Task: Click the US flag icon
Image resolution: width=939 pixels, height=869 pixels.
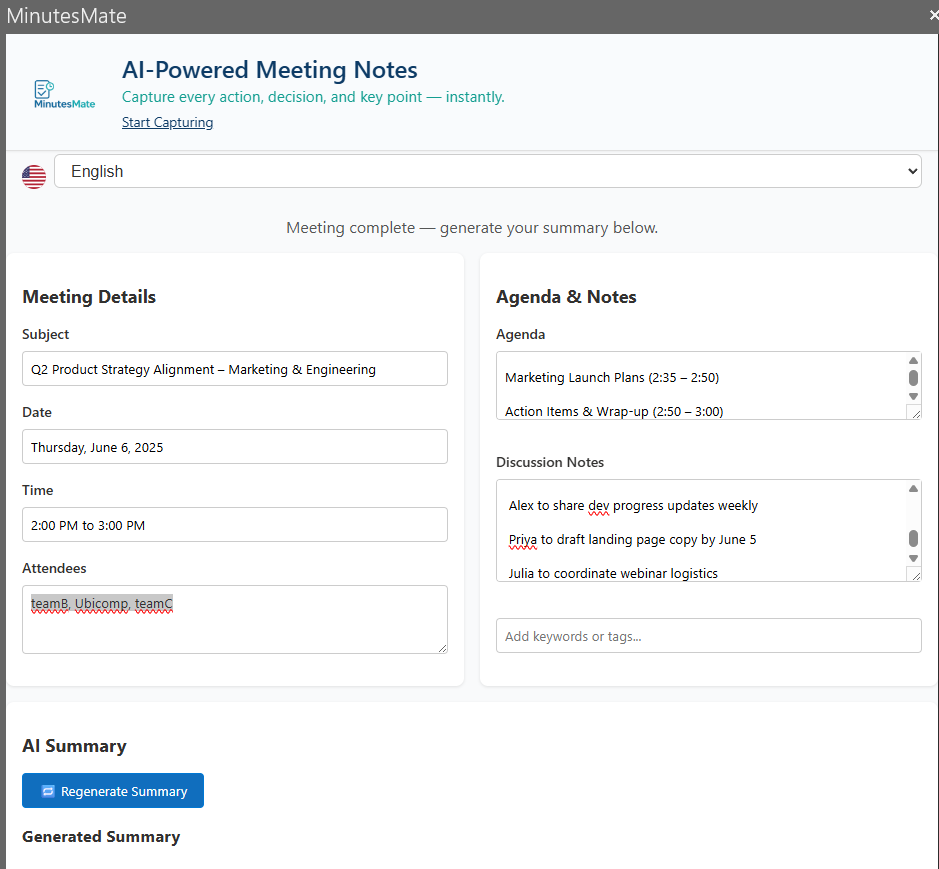Action: pyautogui.click(x=34, y=177)
